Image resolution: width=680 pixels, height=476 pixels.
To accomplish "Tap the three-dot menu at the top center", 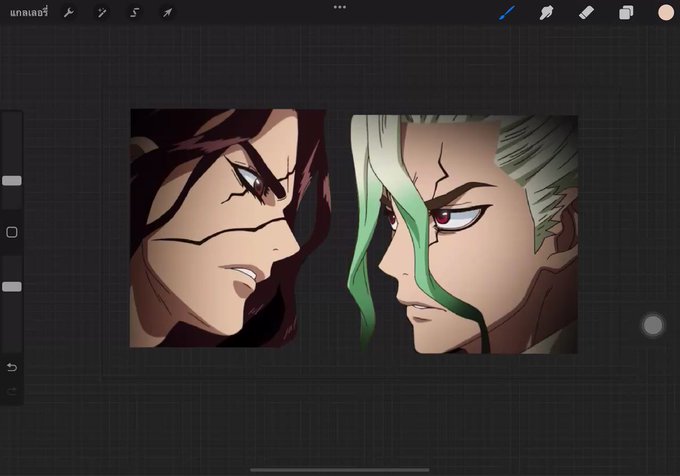I will pos(340,7).
